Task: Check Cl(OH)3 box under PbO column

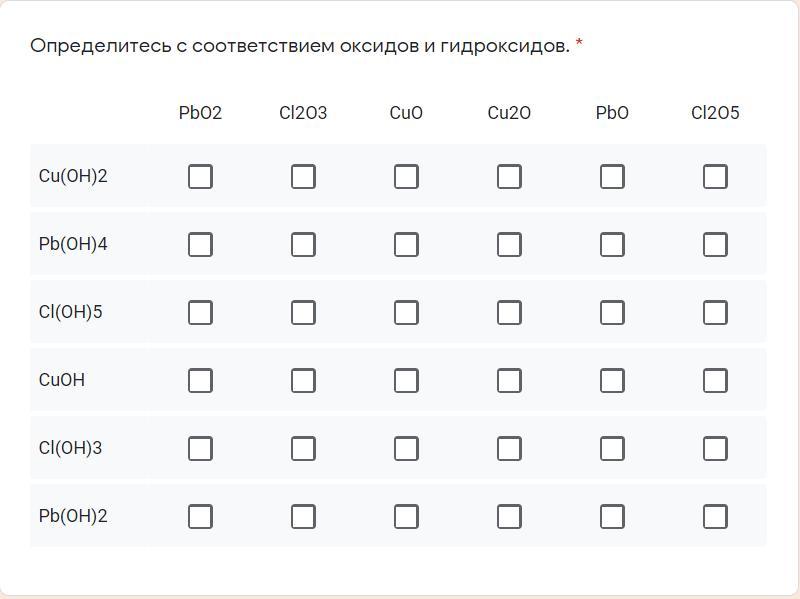Action: [x=612, y=449]
